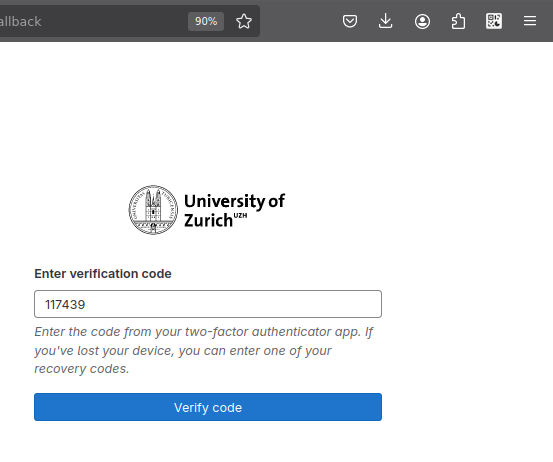Screen dimensions: 553x462
Task: Click the small UZH superscript in logo
Action: click(240, 215)
